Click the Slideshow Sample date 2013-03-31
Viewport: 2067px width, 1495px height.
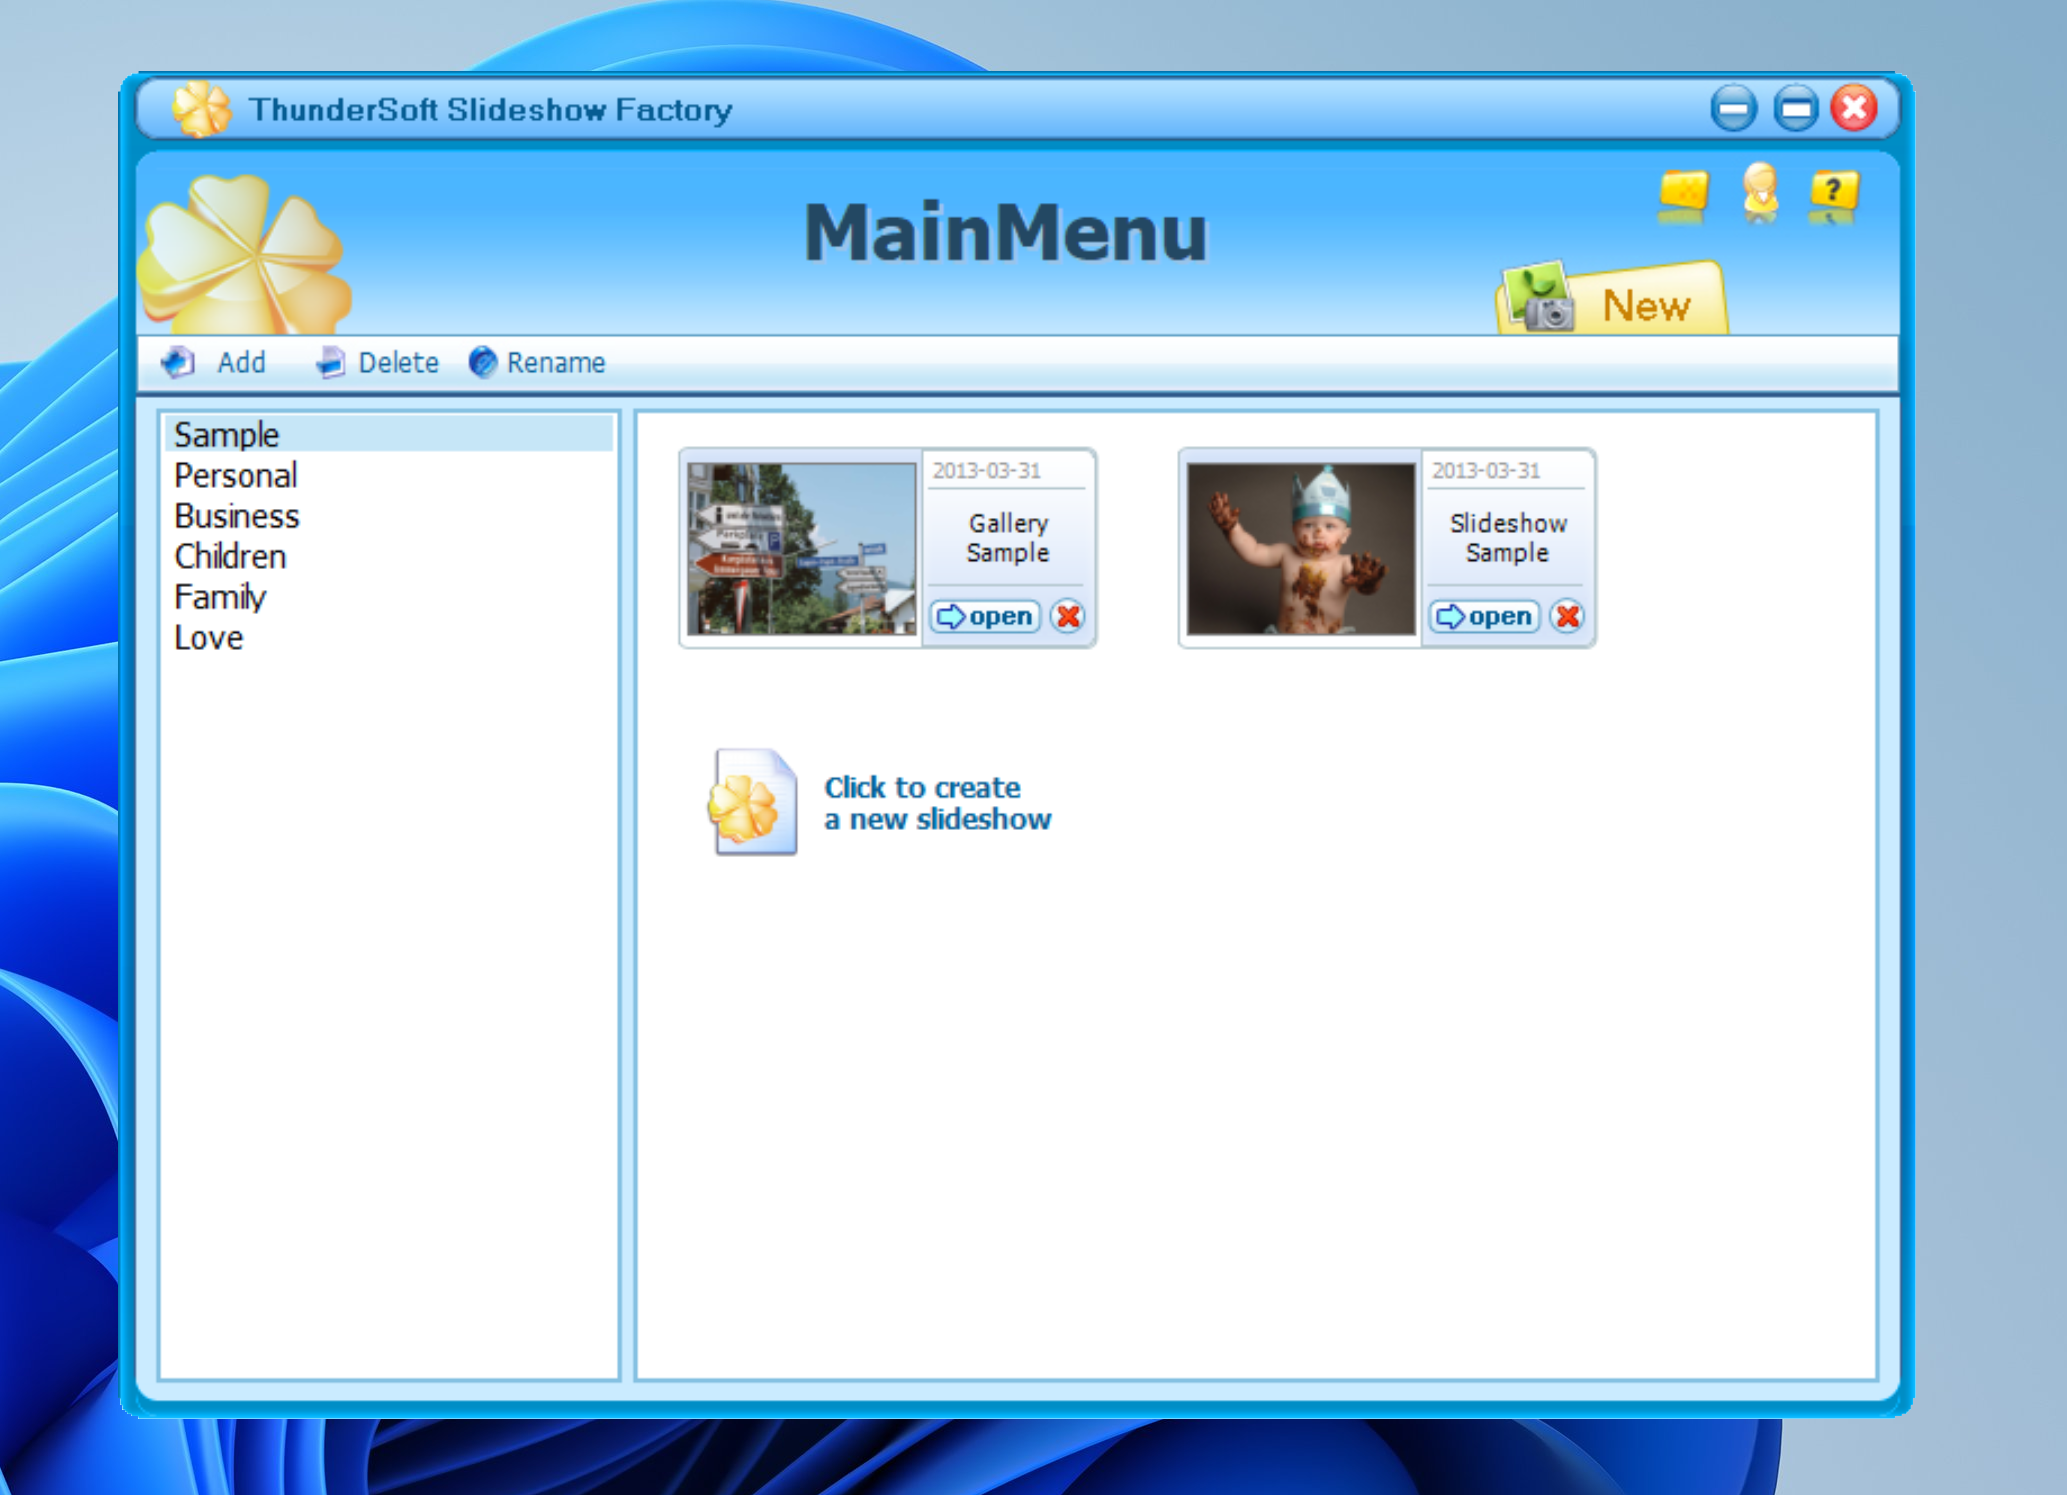point(1486,470)
